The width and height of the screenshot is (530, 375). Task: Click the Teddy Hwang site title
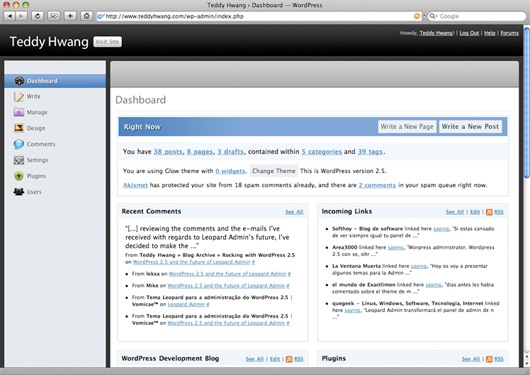pyautogui.click(x=49, y=42)
